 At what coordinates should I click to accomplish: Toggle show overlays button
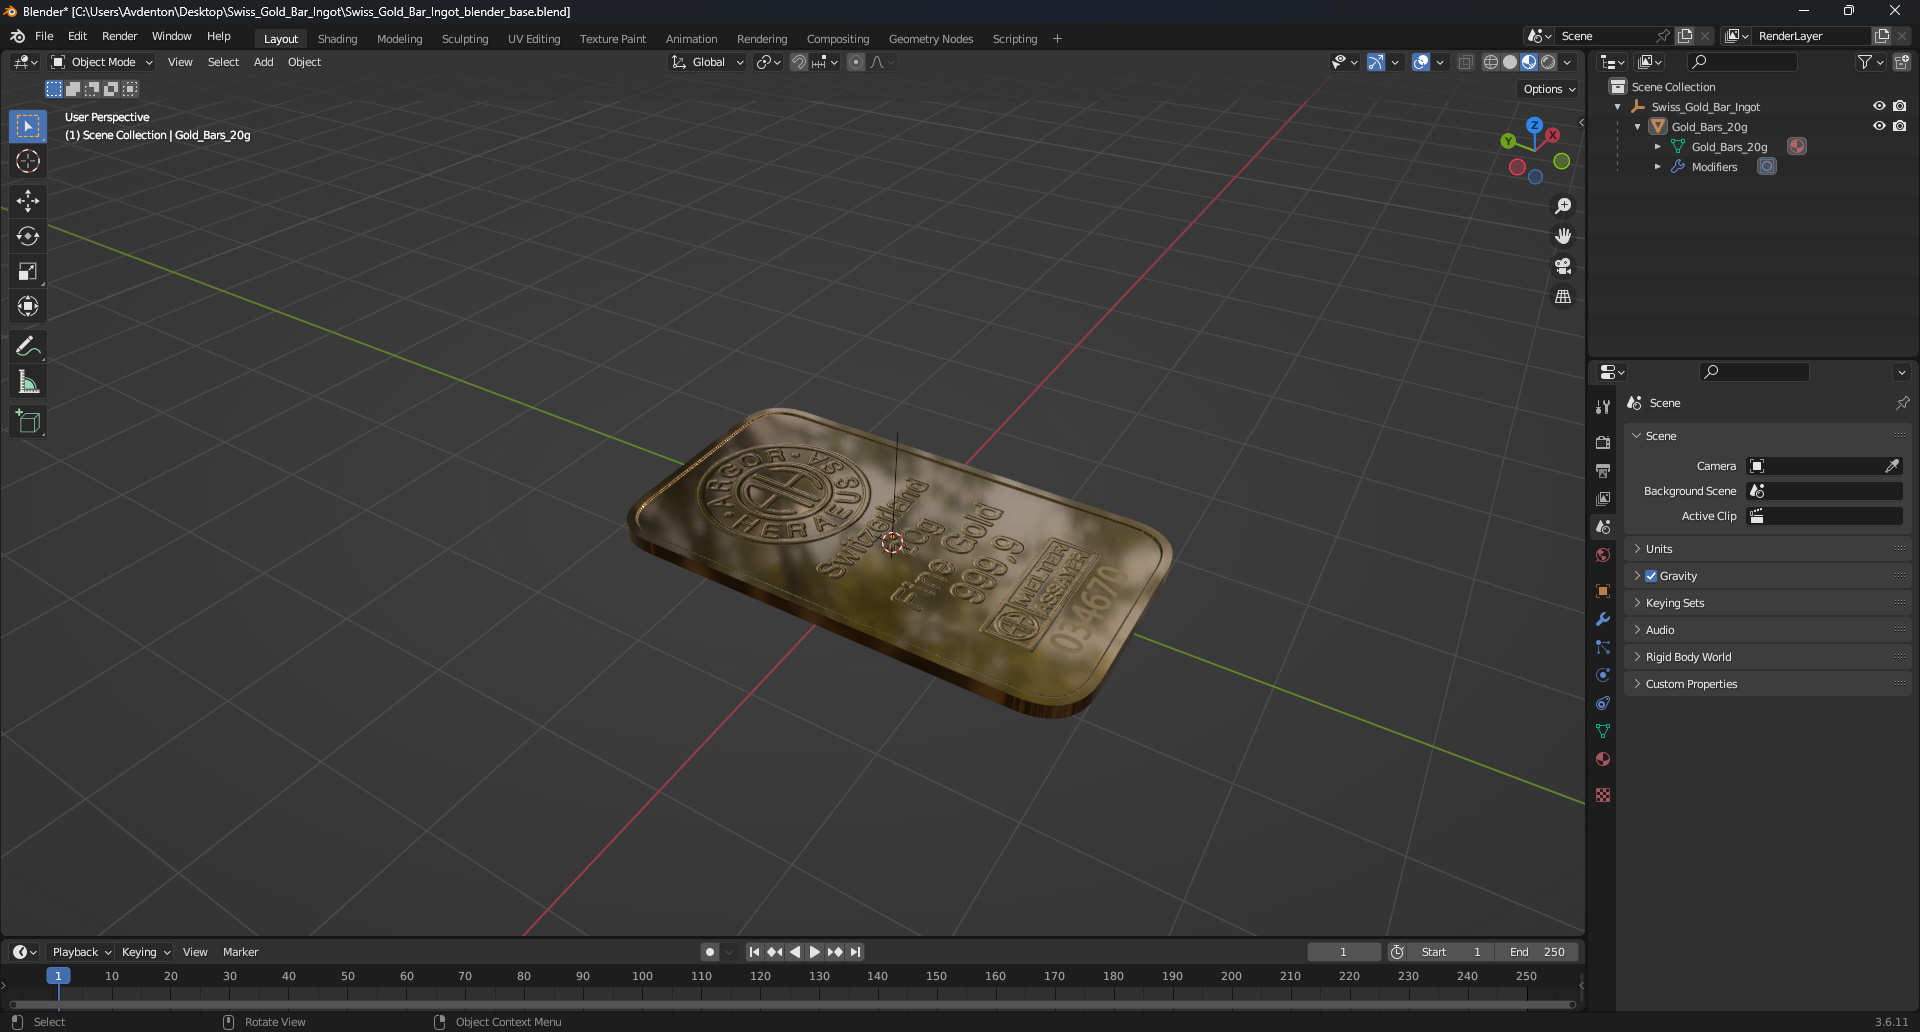coord(1421,62)
